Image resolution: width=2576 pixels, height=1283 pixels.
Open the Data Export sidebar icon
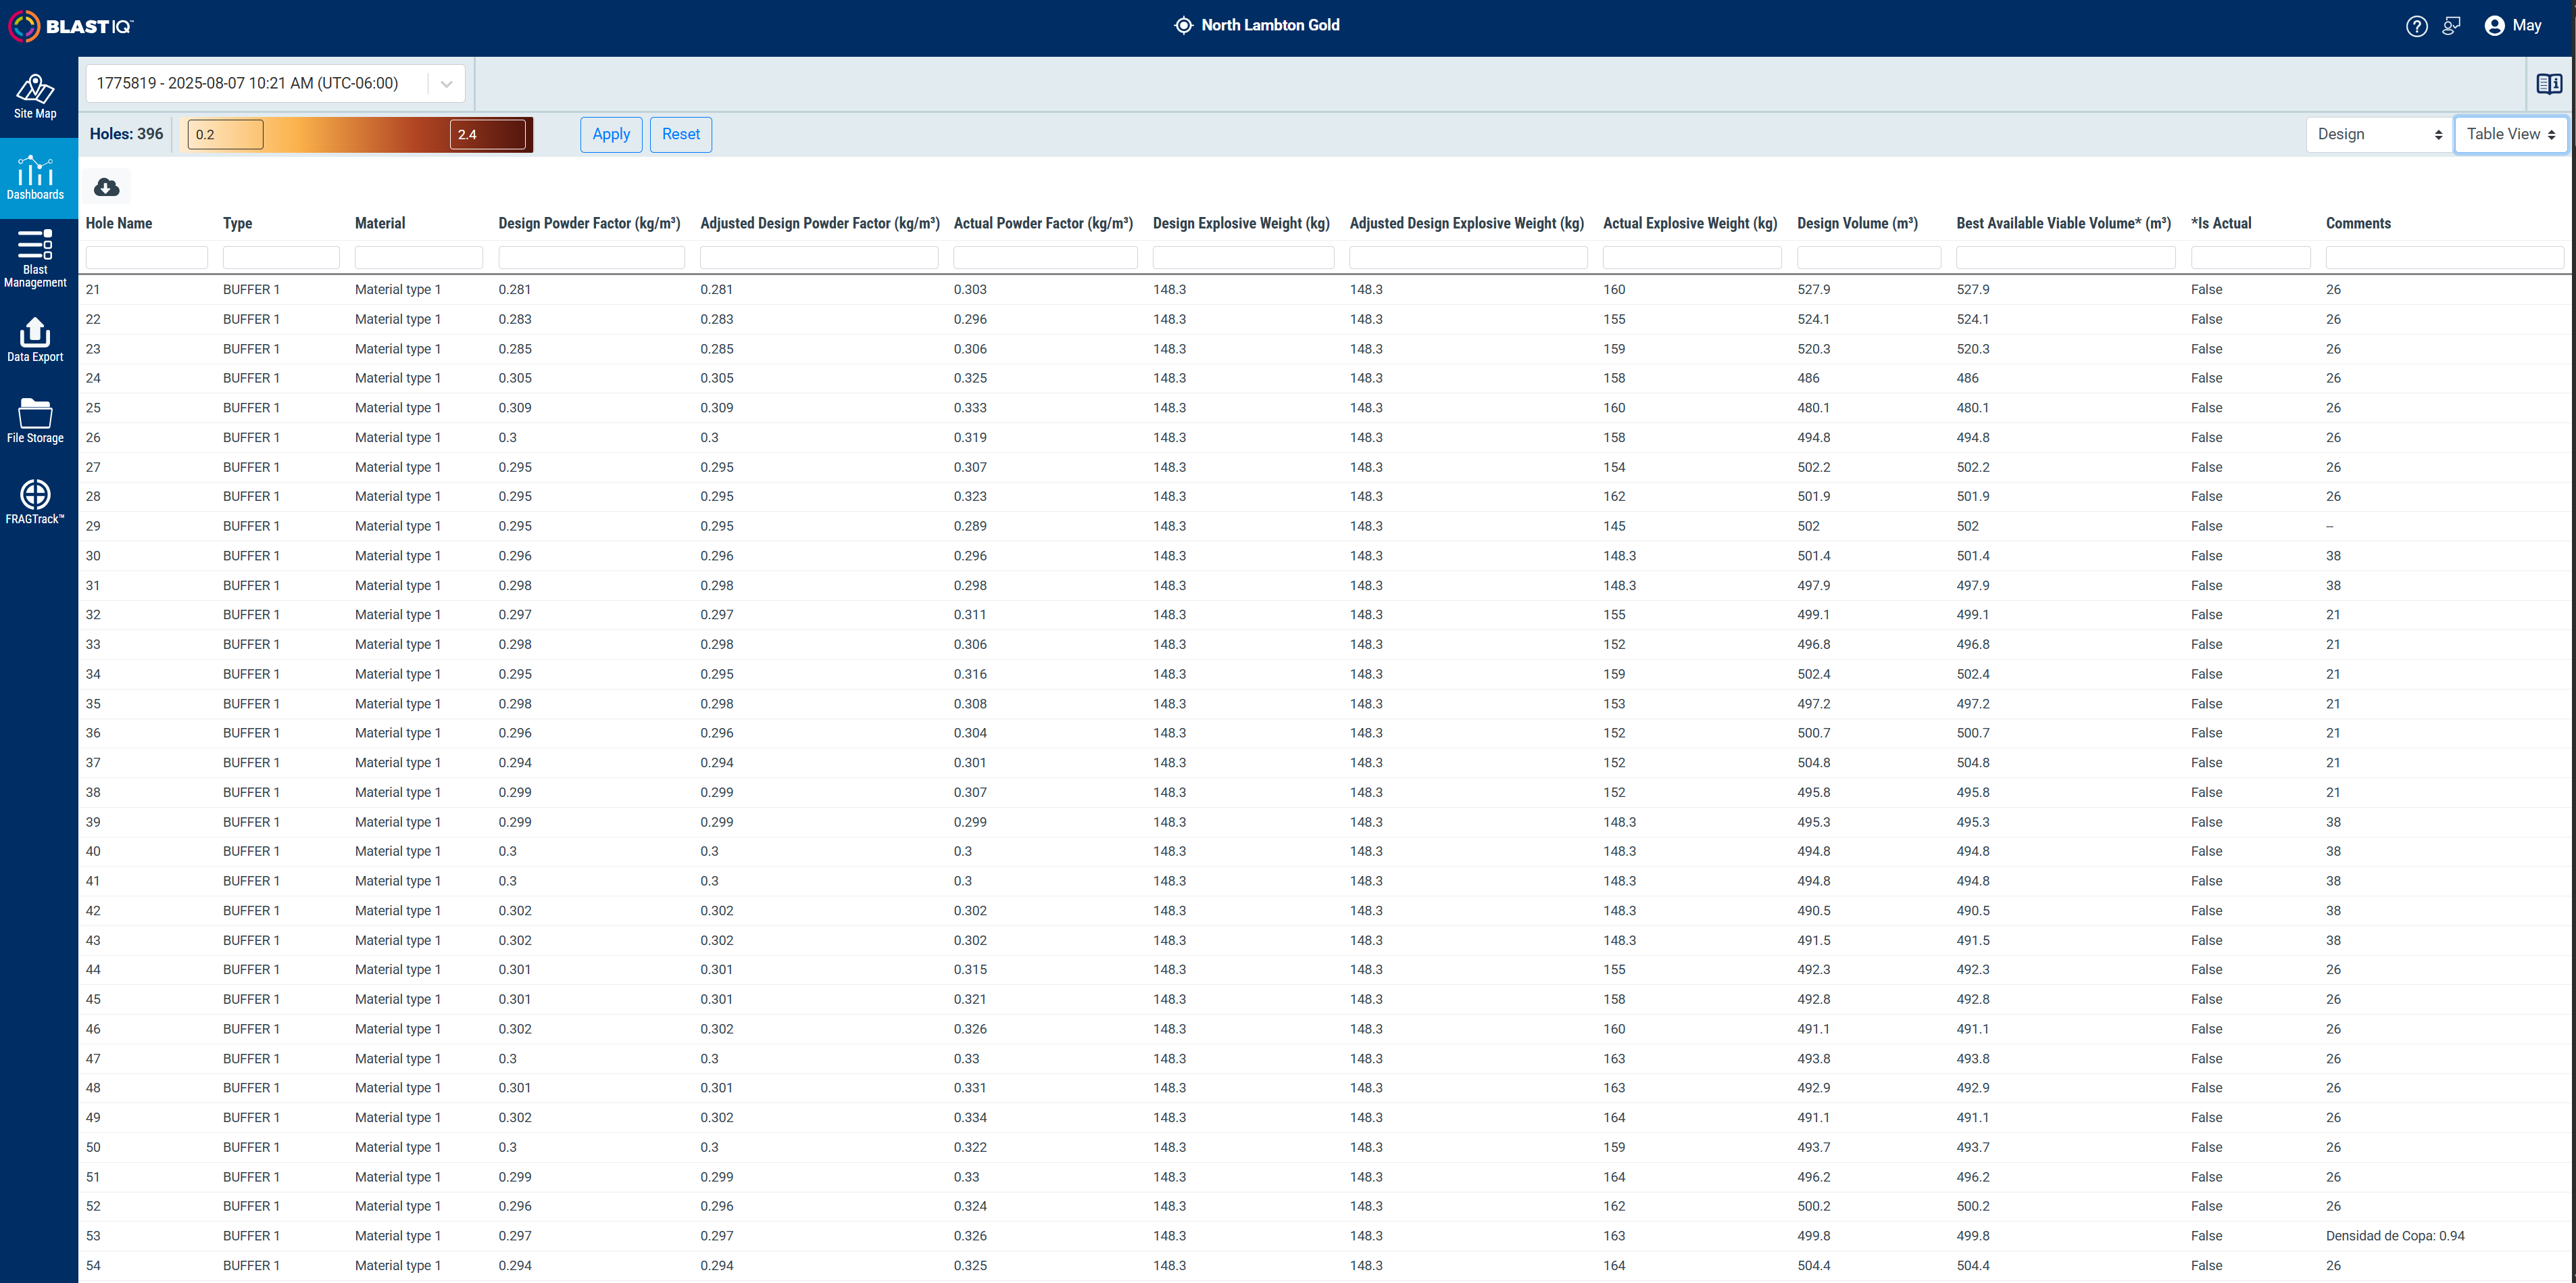[35, 340]
